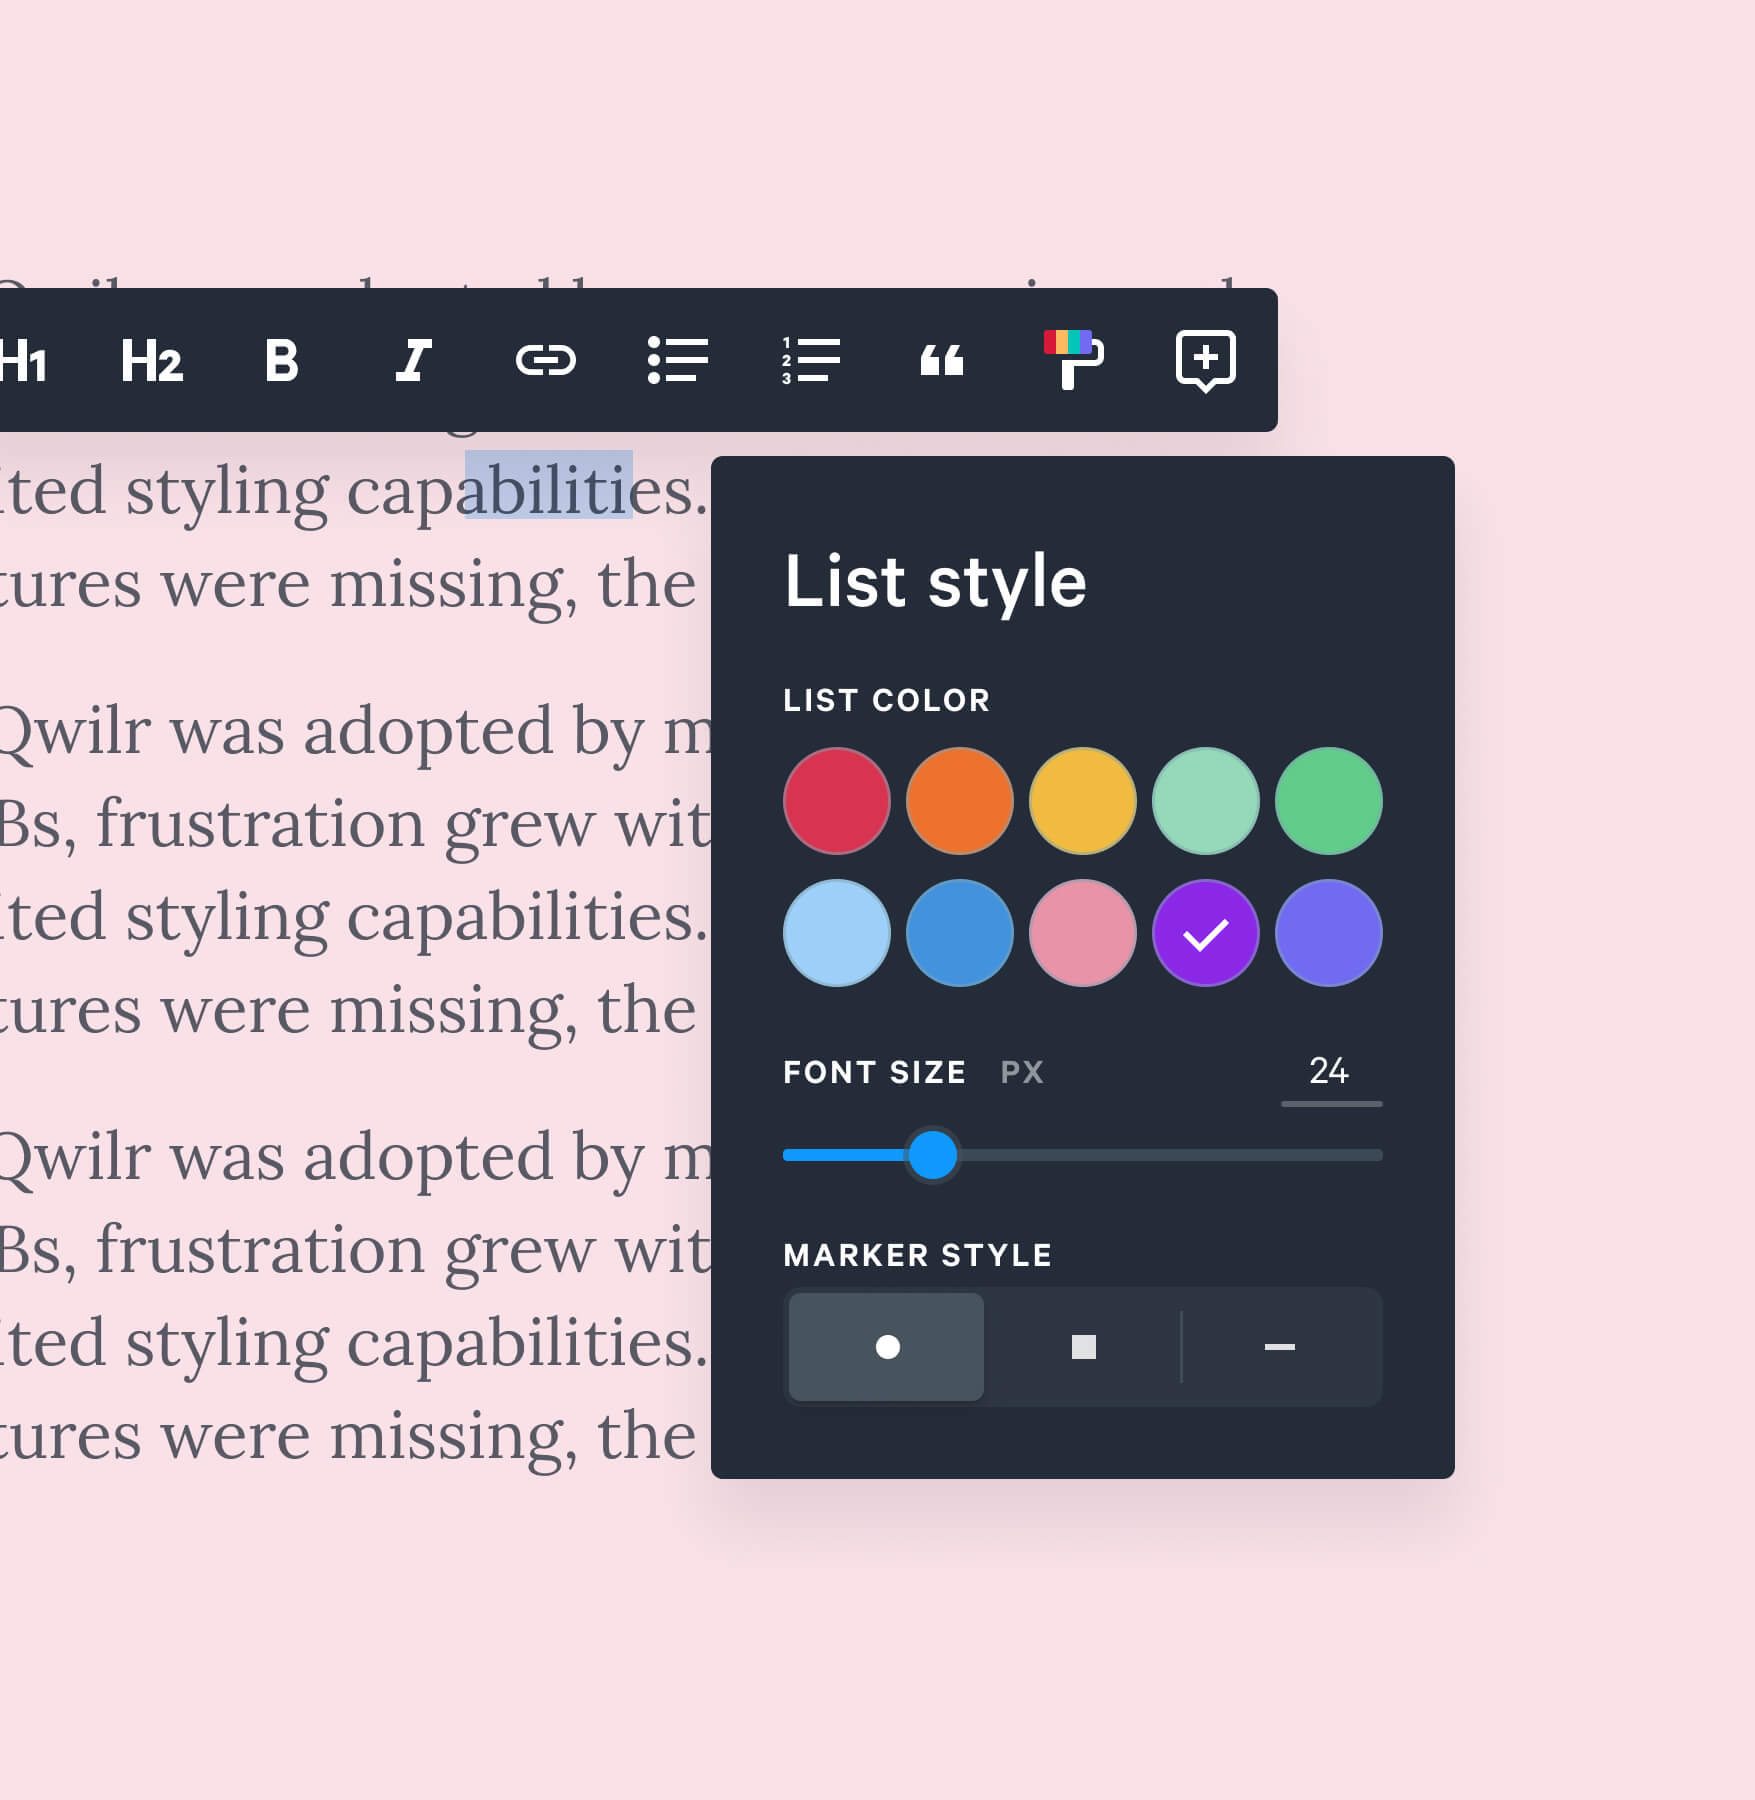Choose the yellow list color swatch
The width and height of the screenshot is (1755, 1800).
coord(1083,801)
